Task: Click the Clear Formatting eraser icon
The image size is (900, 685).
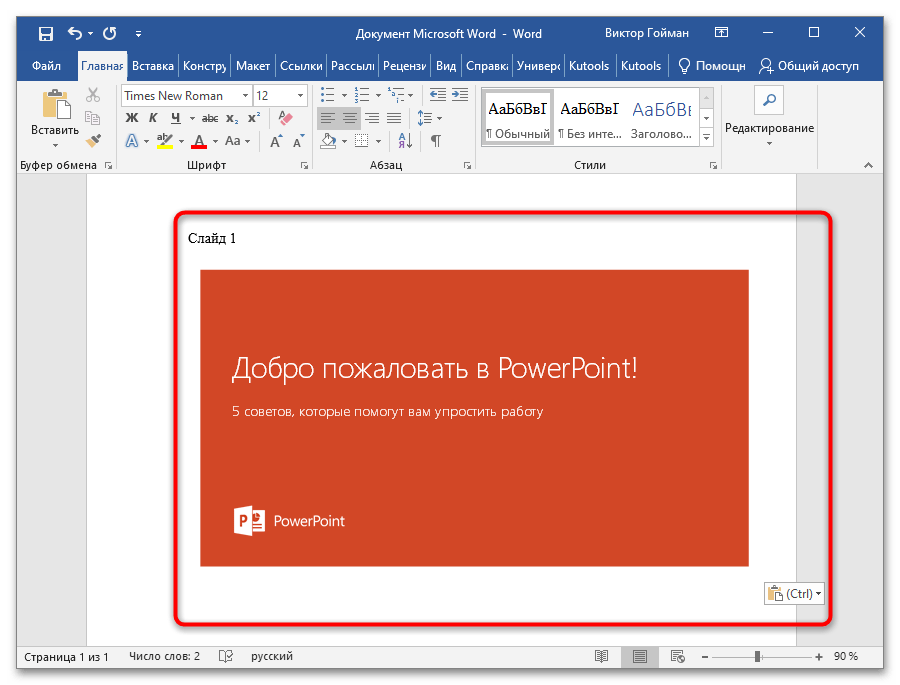Action: (x=285, y=118)
